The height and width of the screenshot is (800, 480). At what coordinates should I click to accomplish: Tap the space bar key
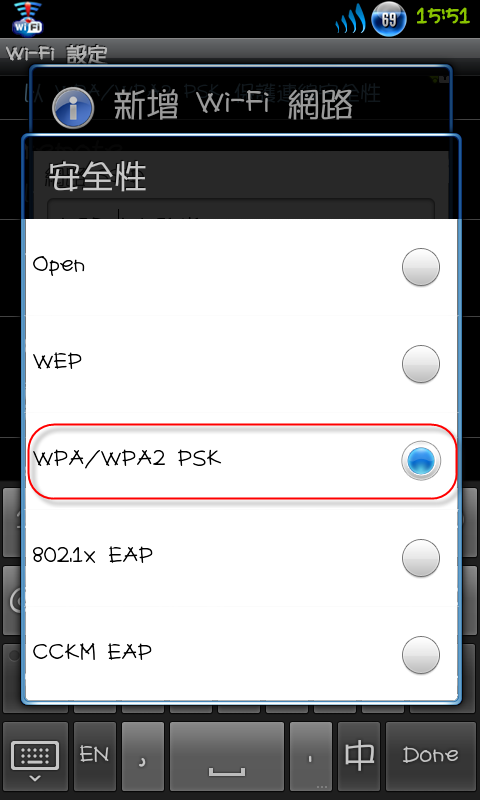click(226, 754)
